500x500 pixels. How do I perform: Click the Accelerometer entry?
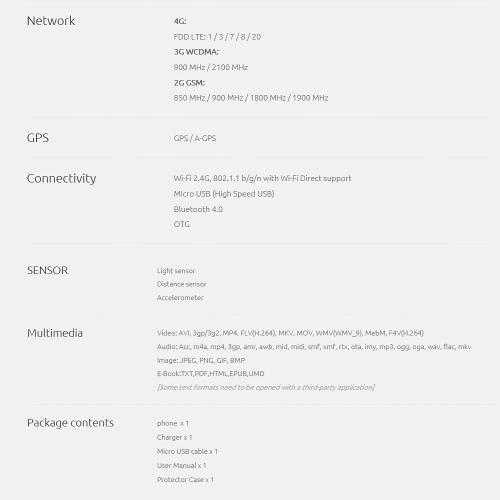[x=180, y=298]
